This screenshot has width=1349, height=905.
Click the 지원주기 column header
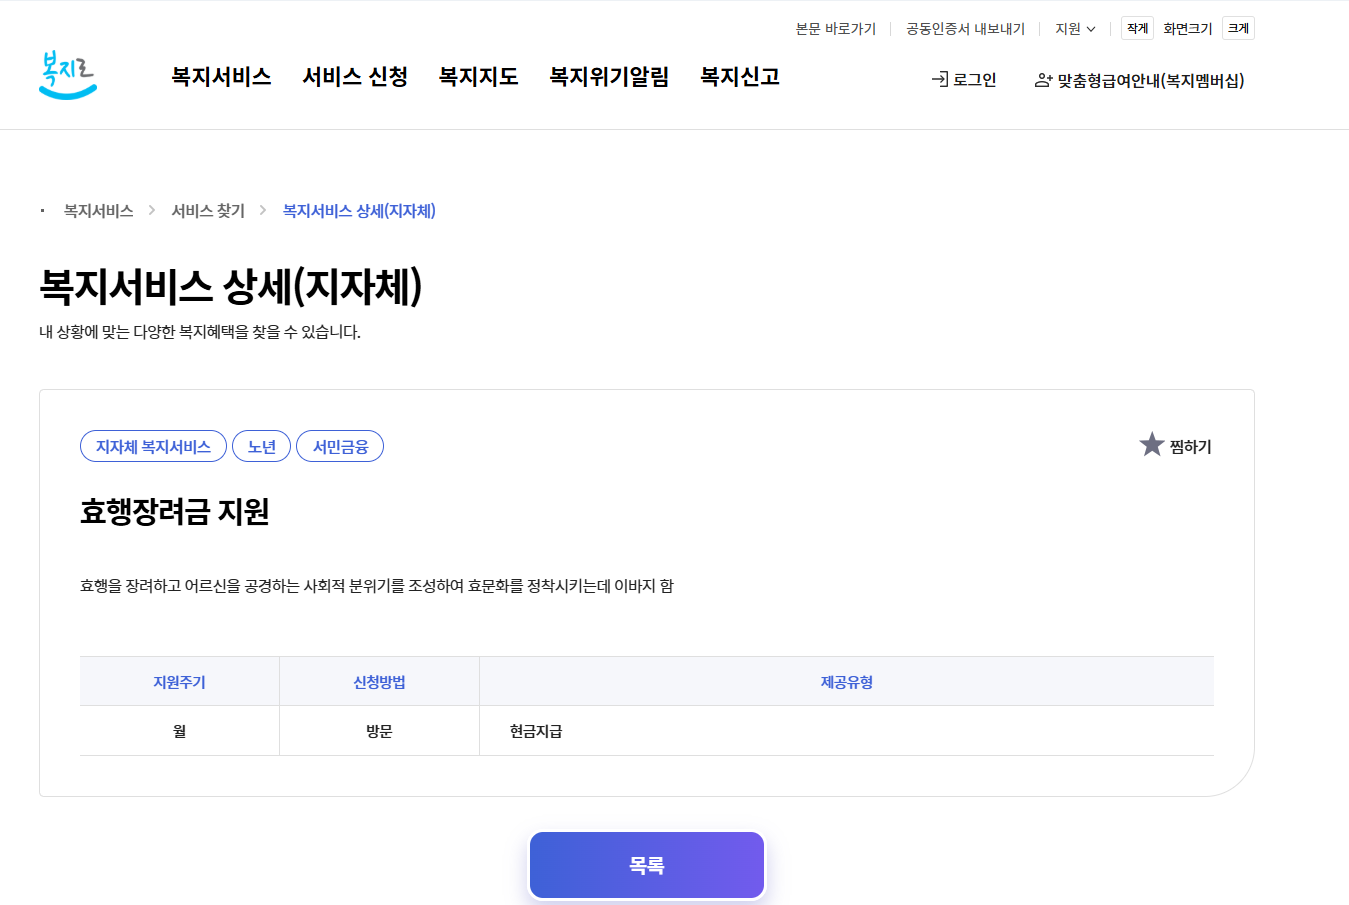(179, 682)
